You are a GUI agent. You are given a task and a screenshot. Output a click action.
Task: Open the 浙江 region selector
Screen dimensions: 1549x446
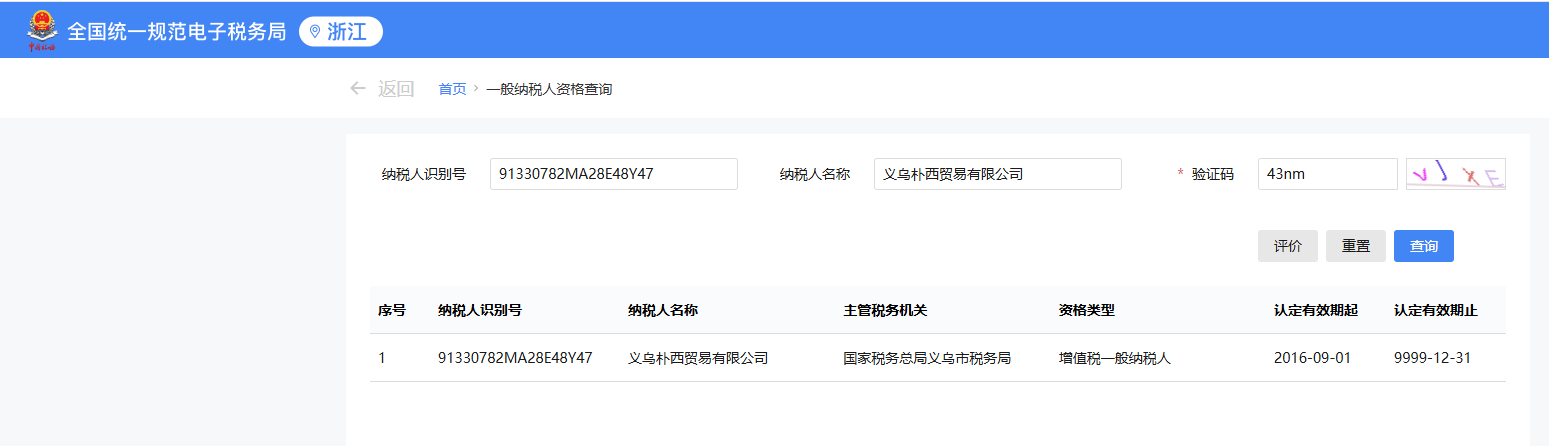[x=341, y=32]
